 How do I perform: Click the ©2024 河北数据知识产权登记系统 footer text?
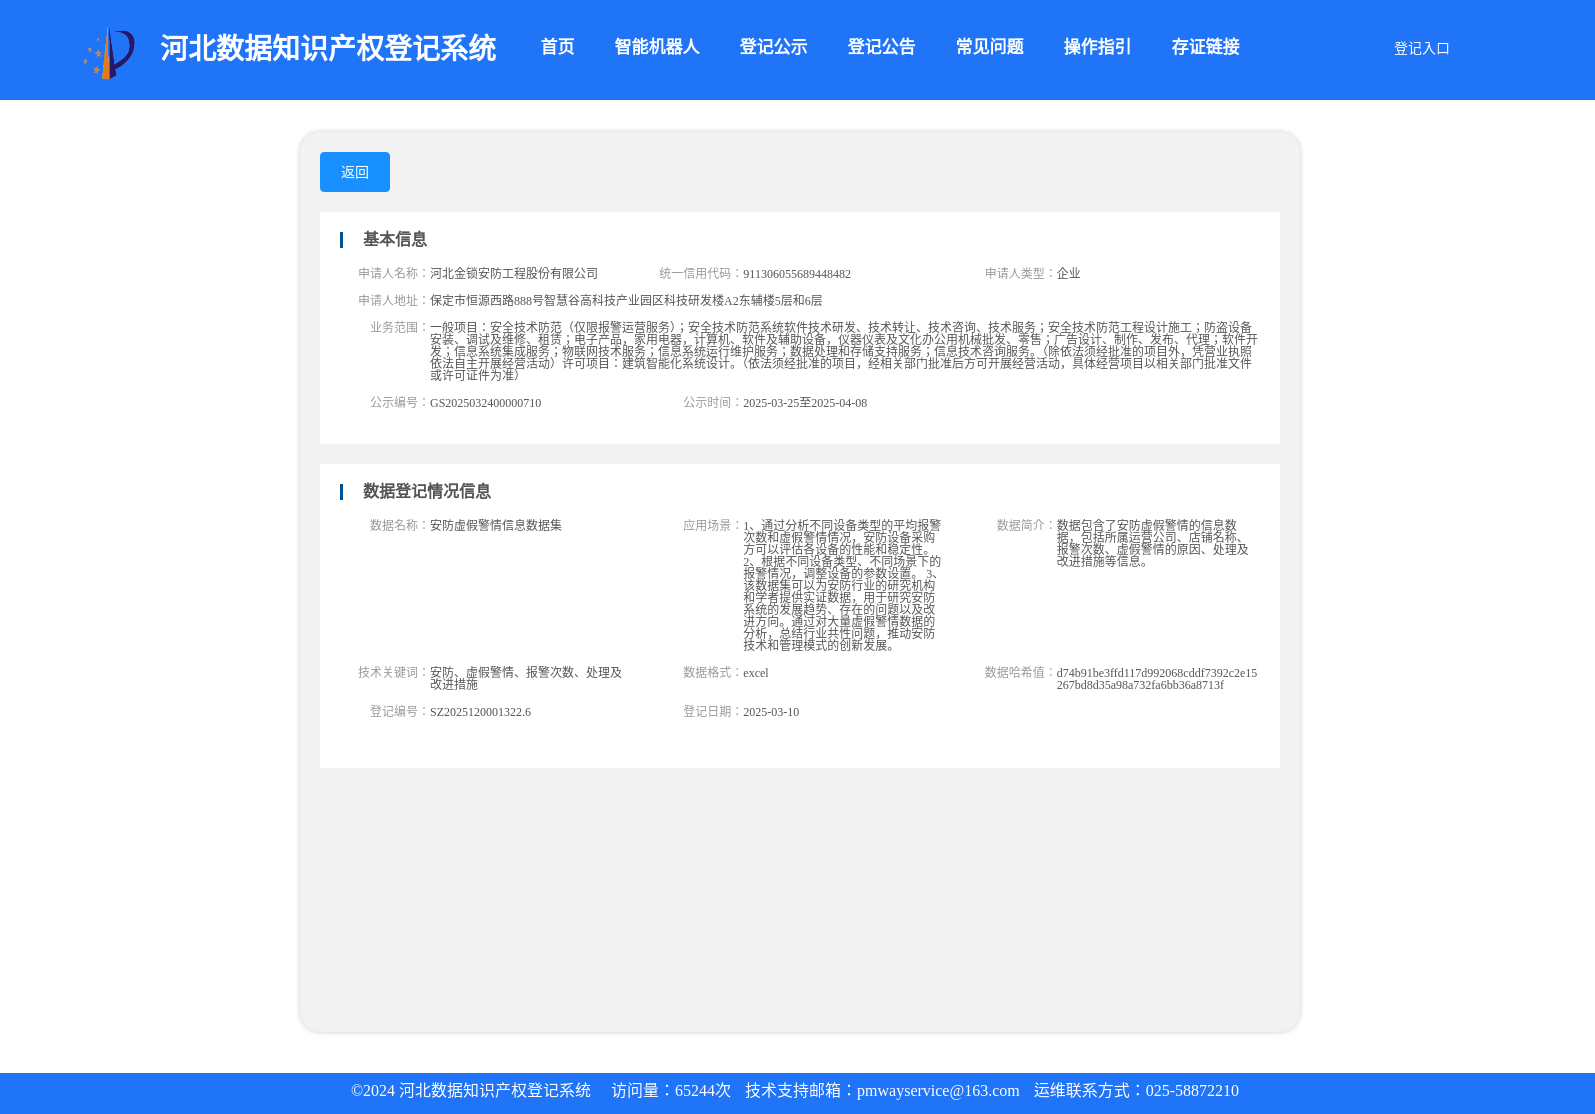point(471,1091)
